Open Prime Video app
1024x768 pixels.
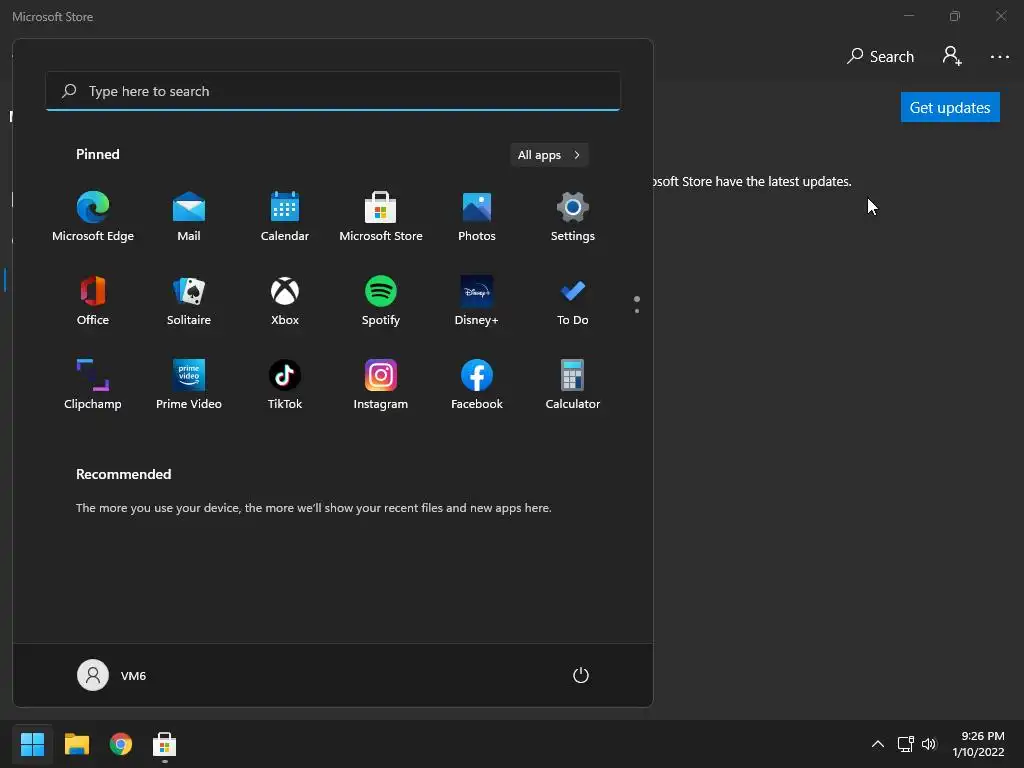[x=189, y=385]
